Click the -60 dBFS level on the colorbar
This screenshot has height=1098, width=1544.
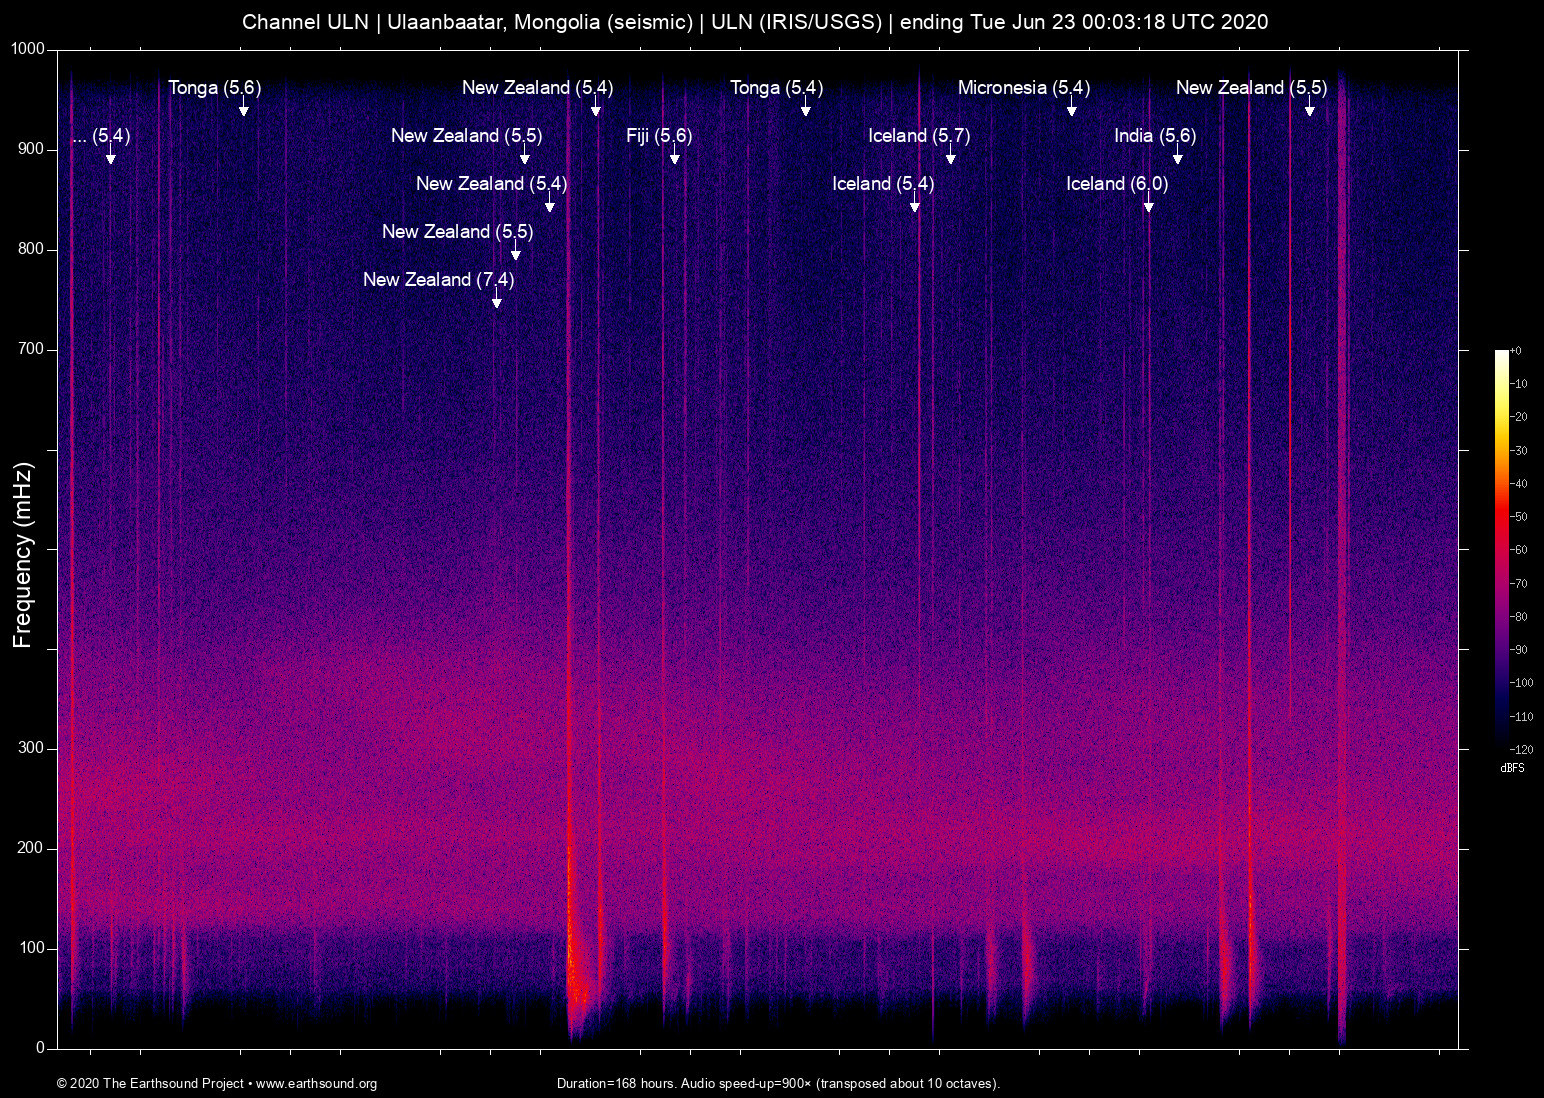click(1518, 549)
